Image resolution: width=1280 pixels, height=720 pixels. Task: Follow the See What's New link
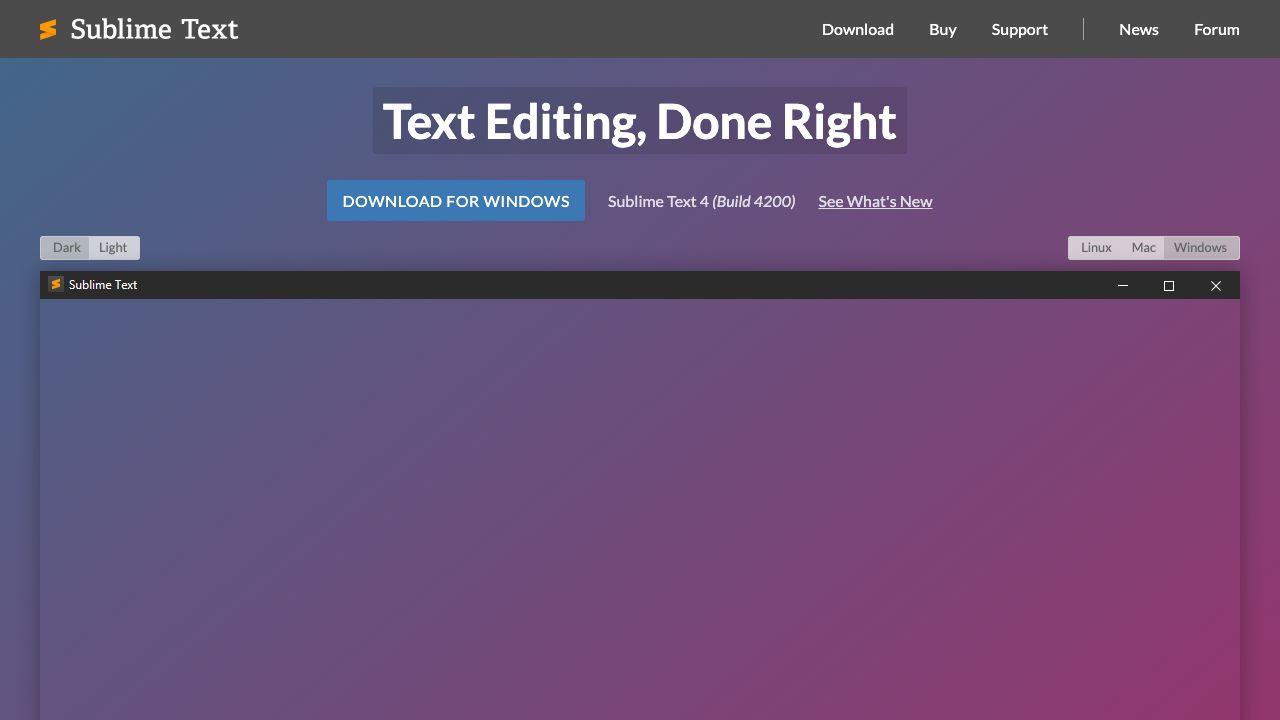click(875, 201)
